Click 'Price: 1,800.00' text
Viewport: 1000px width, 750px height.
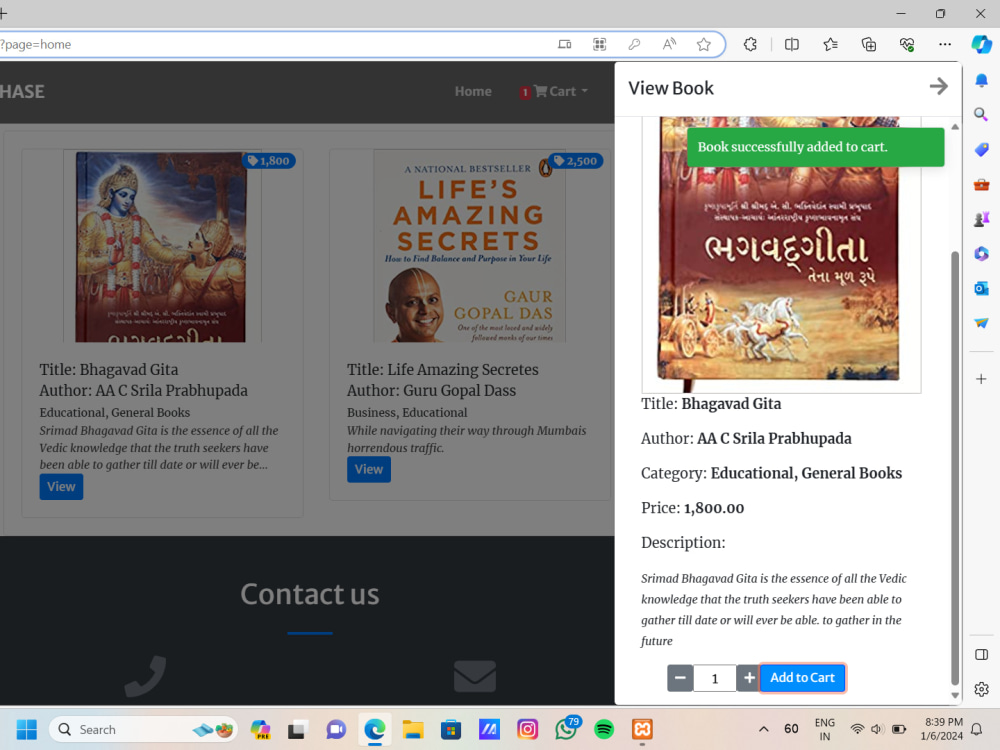(693, 508)
